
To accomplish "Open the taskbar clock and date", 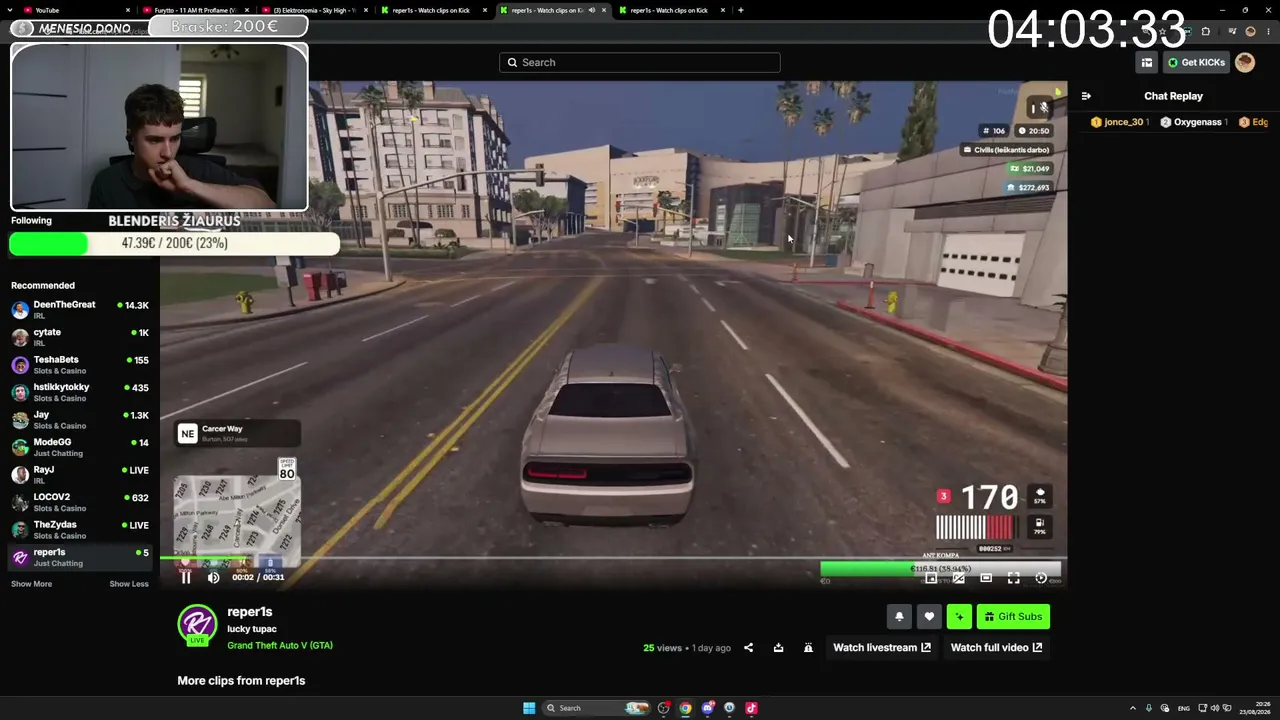I will 1254,708.
